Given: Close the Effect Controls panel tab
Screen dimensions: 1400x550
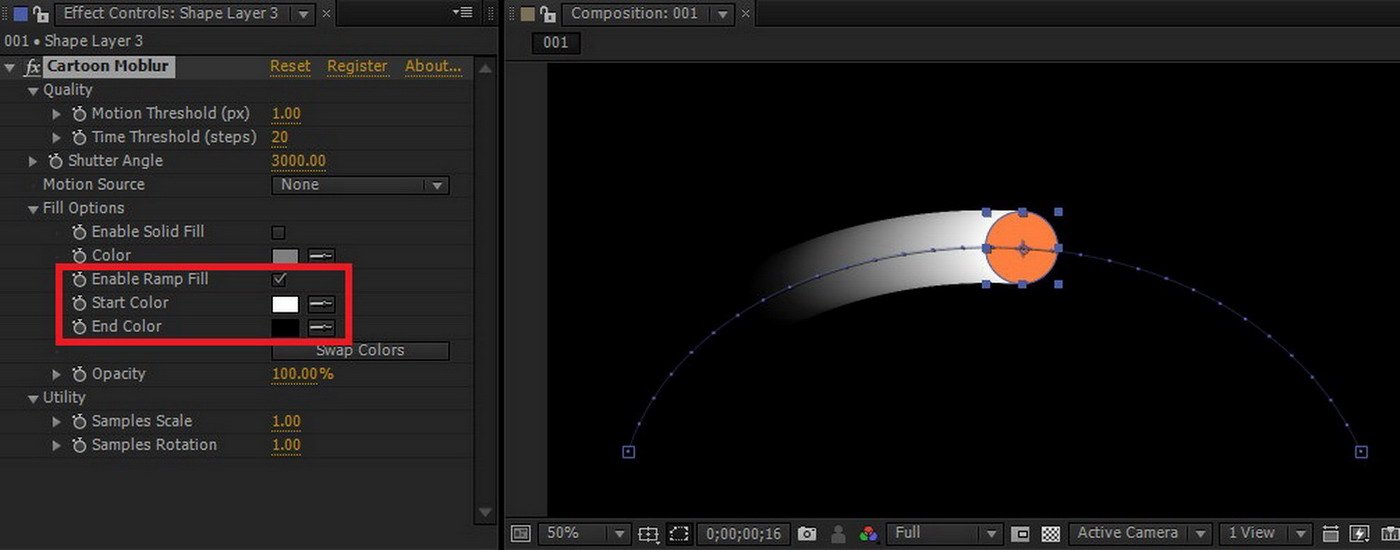Looking at the screenshot, I should [x=327, y=14].
